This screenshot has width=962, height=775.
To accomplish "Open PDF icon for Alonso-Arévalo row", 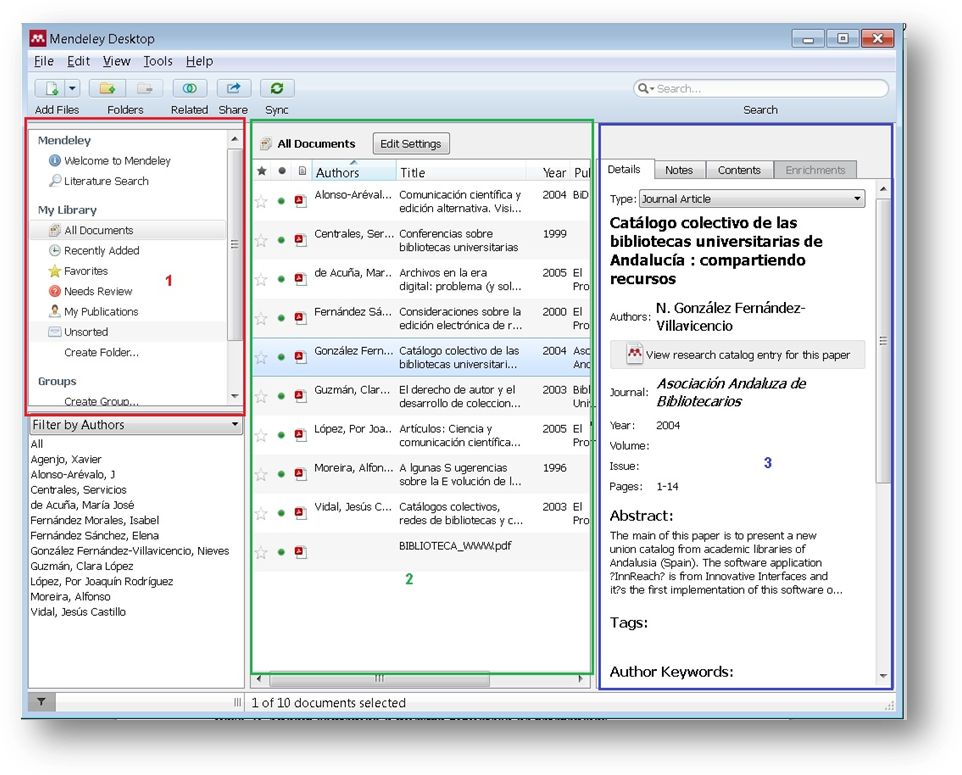I will [300, 201].
